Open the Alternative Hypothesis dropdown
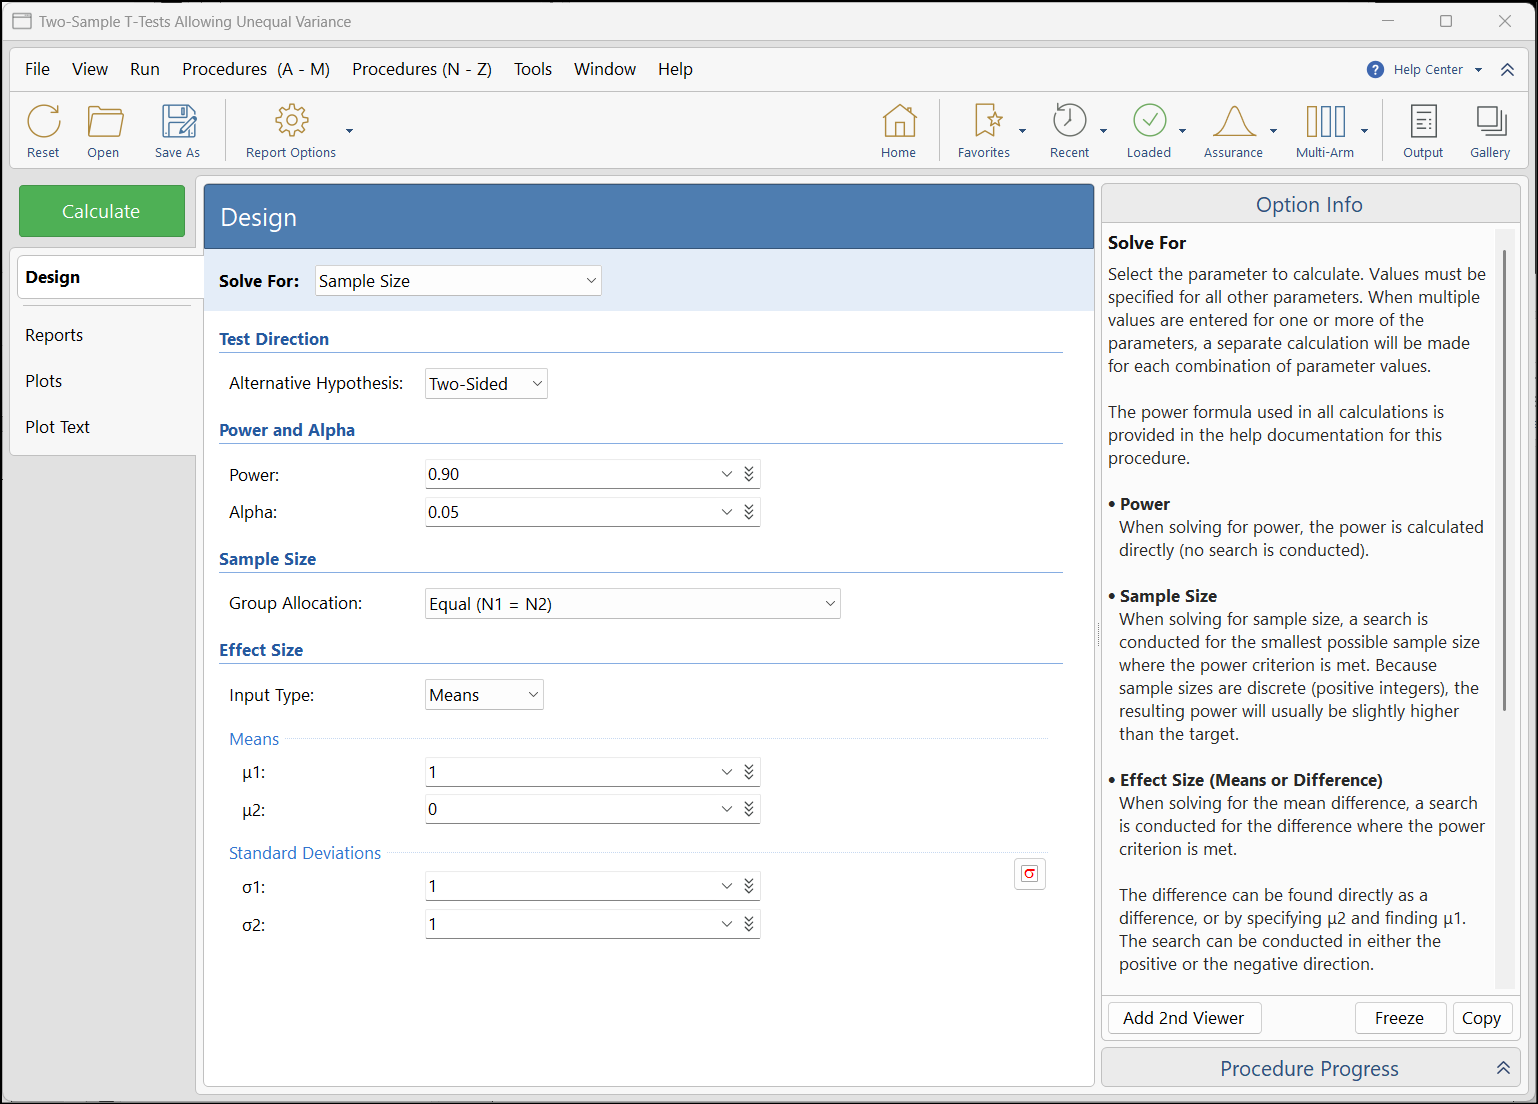The height and width of the screenshot is (1104, 1538). pyautogui.click(x=486, y=384)
